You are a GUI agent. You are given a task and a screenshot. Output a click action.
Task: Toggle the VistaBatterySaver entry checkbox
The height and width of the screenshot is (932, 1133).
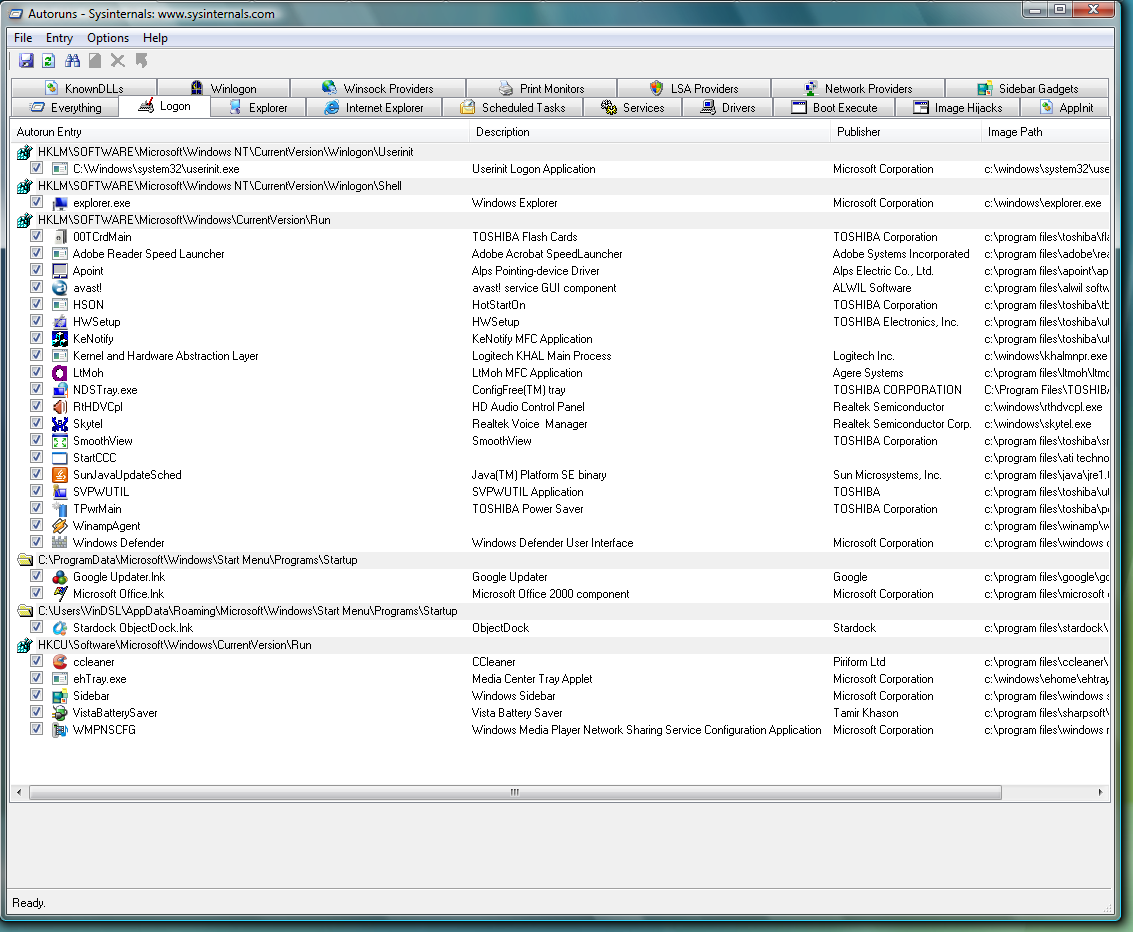tap(37, 713)
